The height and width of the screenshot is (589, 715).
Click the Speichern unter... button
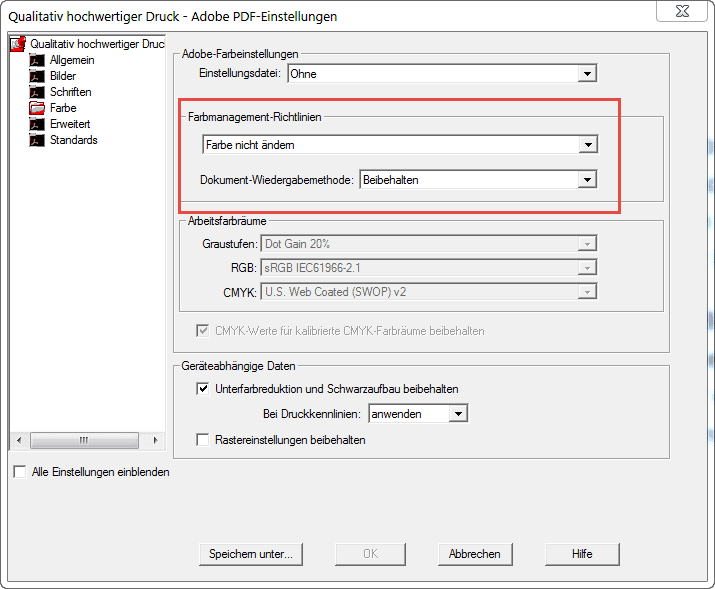pyautogui.click(x=250, y=554)
